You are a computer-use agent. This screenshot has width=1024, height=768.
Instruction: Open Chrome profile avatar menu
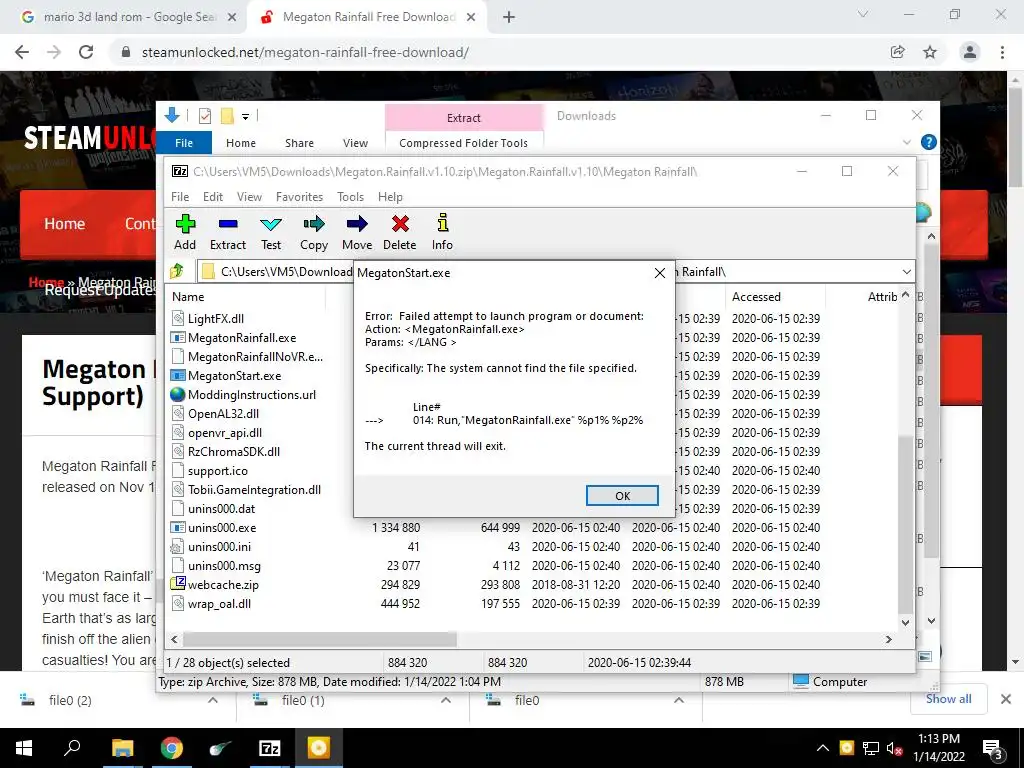[970, 52]
